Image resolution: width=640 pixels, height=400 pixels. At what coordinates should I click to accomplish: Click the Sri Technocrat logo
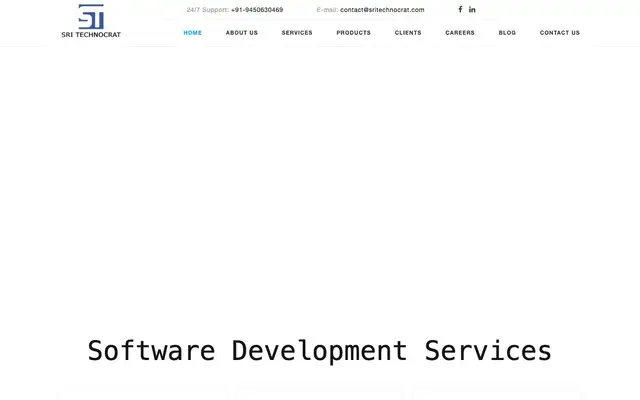tap(91, 21)
